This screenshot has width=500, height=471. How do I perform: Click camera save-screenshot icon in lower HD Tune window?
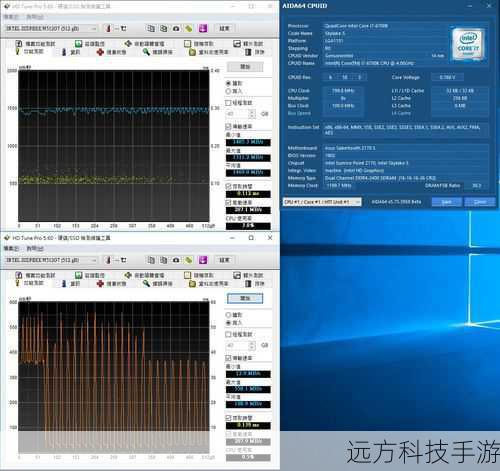(176, 260)
